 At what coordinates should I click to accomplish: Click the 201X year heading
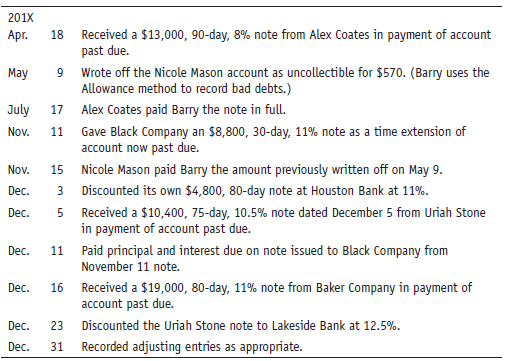(x=21, y=17)
